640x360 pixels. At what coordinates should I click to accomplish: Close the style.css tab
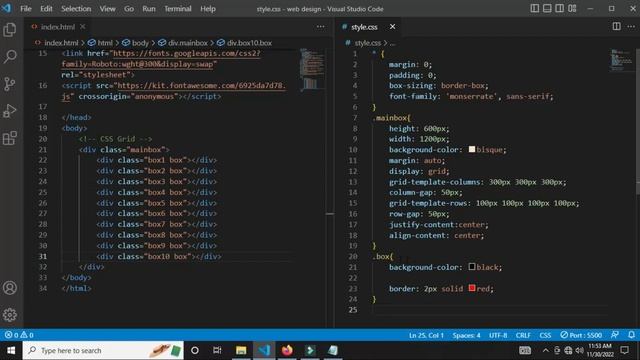click(x=392, y=27)
